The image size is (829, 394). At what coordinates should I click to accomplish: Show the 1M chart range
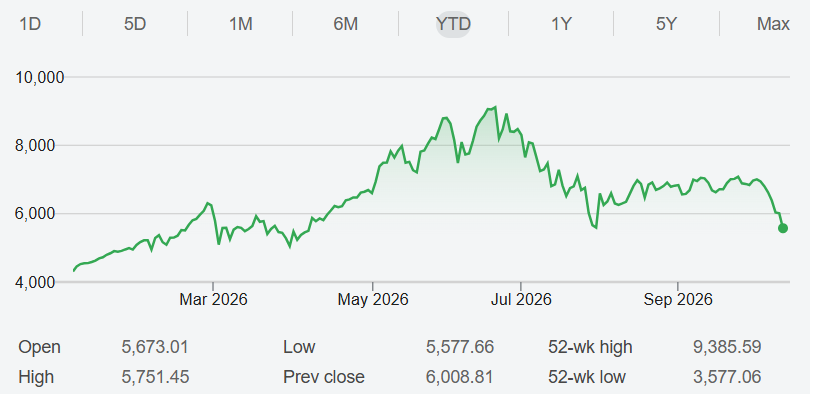[241, 24]
